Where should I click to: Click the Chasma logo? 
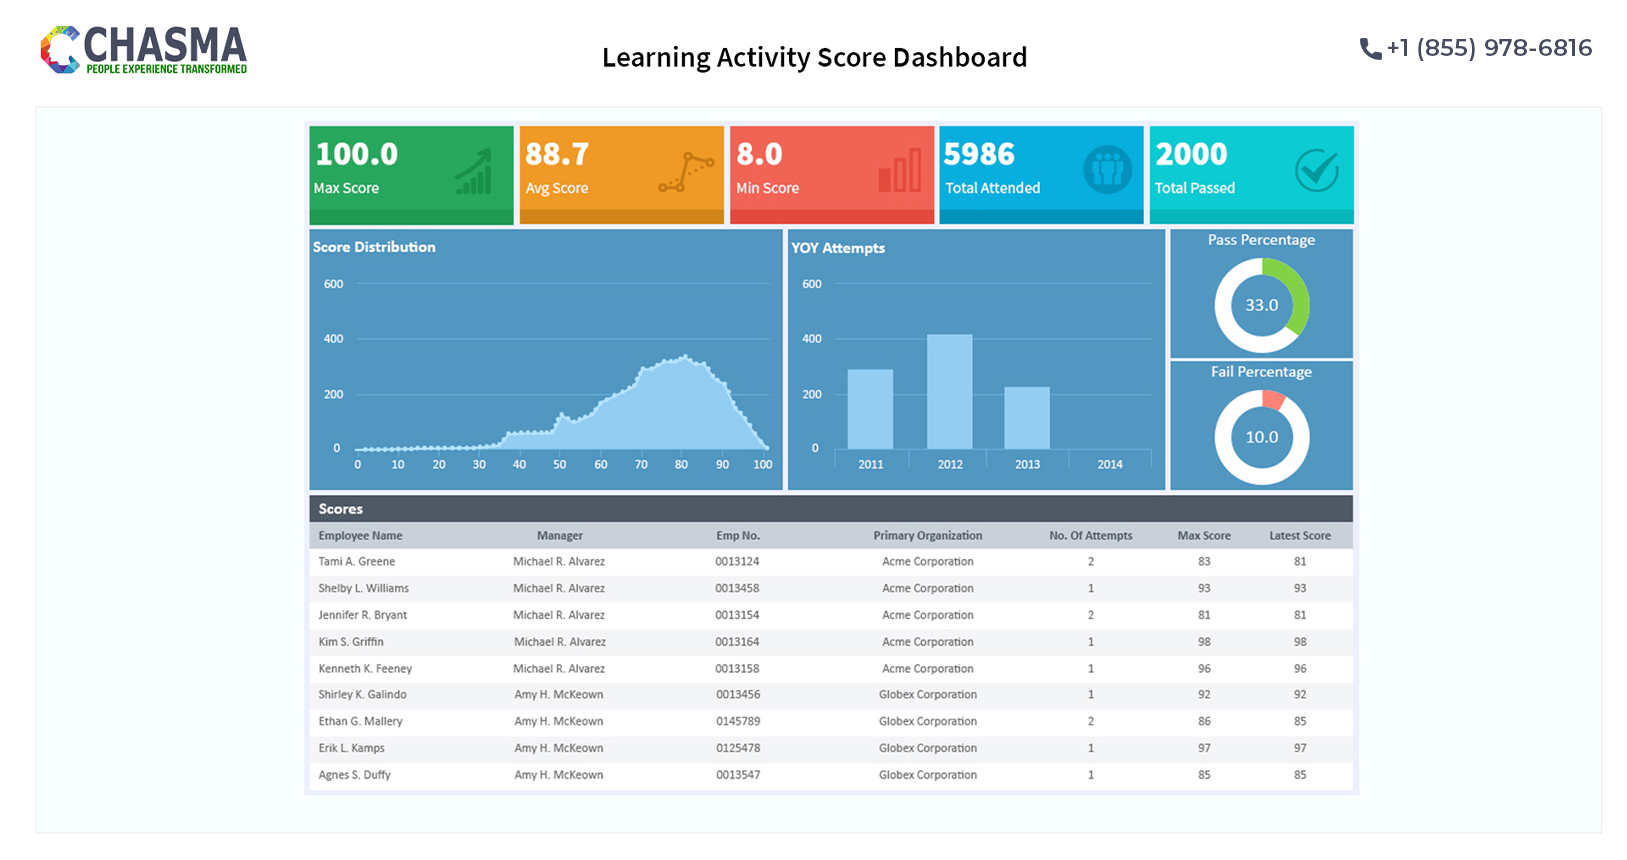tap(144, 50)
